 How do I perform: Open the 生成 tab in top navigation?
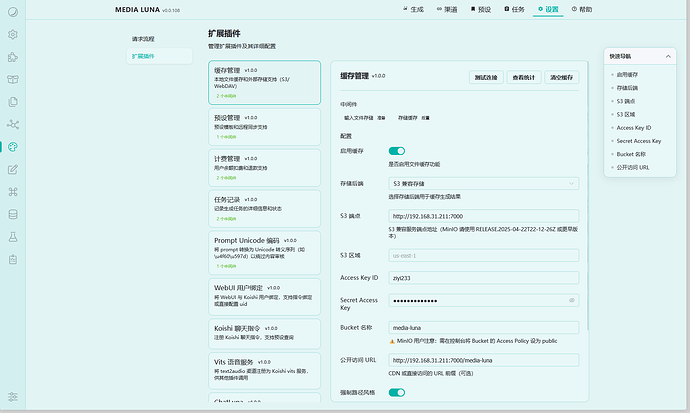click(413, 8)
